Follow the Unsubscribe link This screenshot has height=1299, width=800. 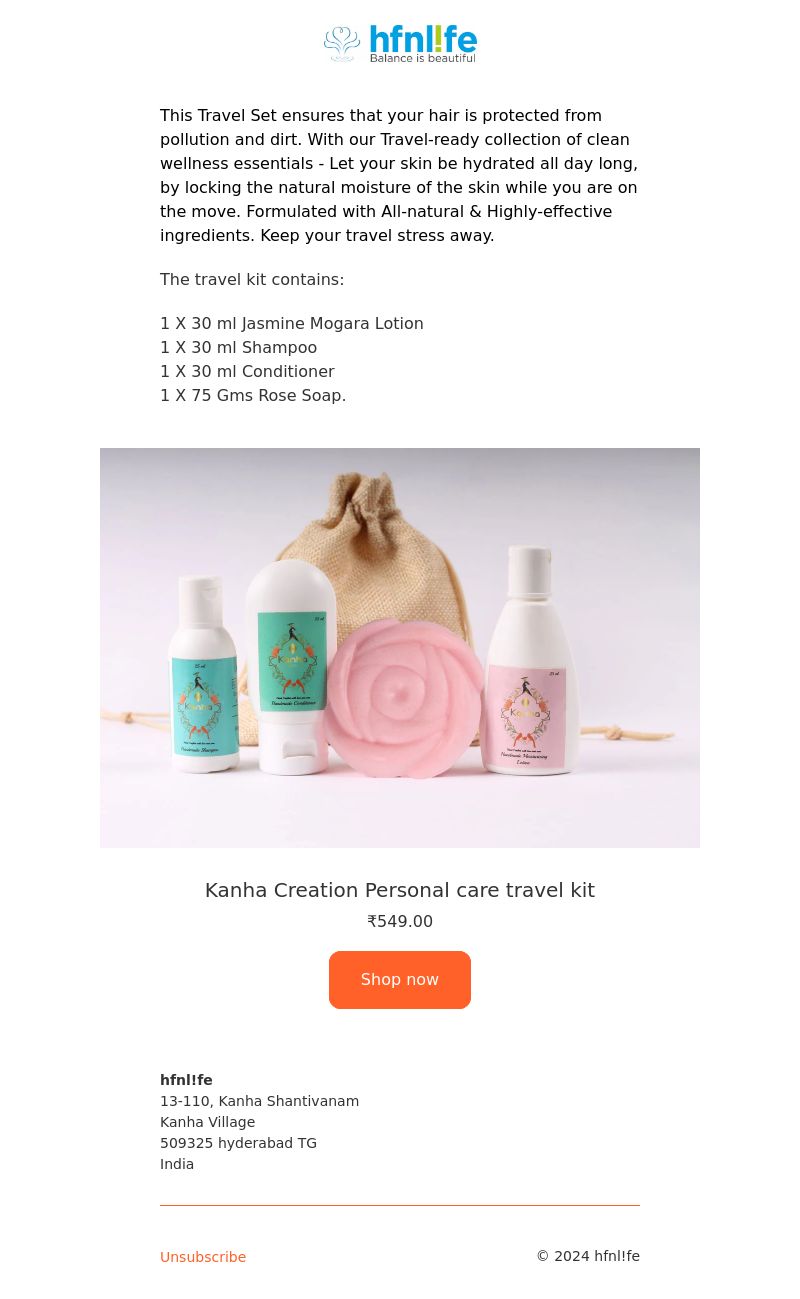tap(203, 1257)
